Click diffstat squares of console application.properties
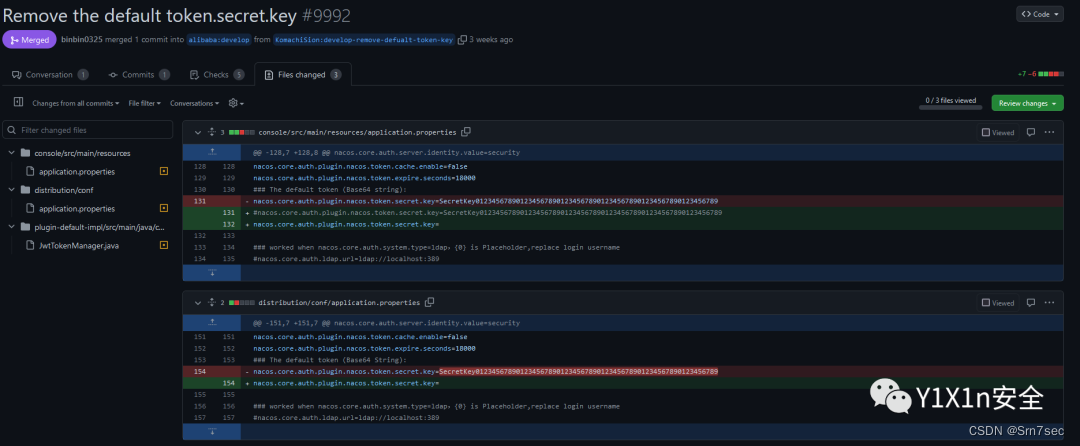The width and height of the screenshot is (1080, 446). pyautogui.click(x=242, y=132)
